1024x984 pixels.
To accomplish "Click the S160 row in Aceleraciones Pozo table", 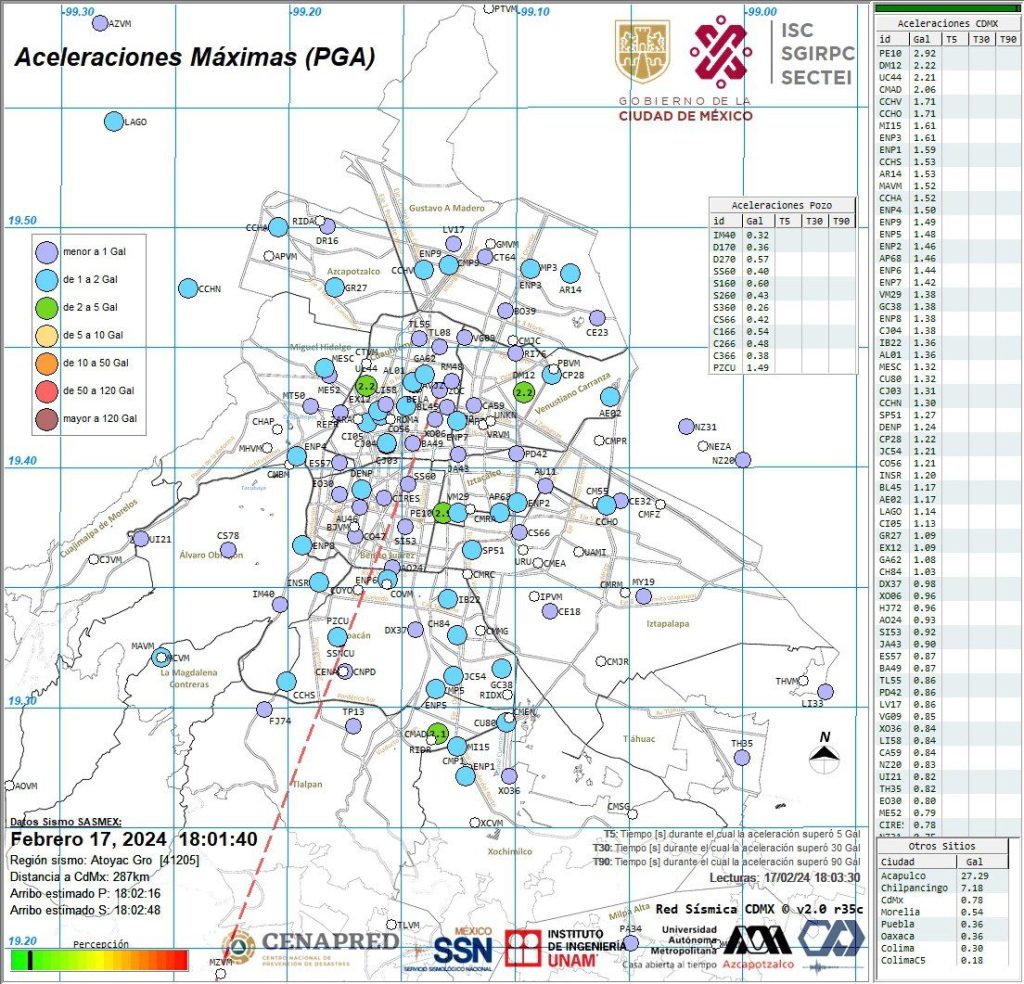I will (x=782, y=283).
